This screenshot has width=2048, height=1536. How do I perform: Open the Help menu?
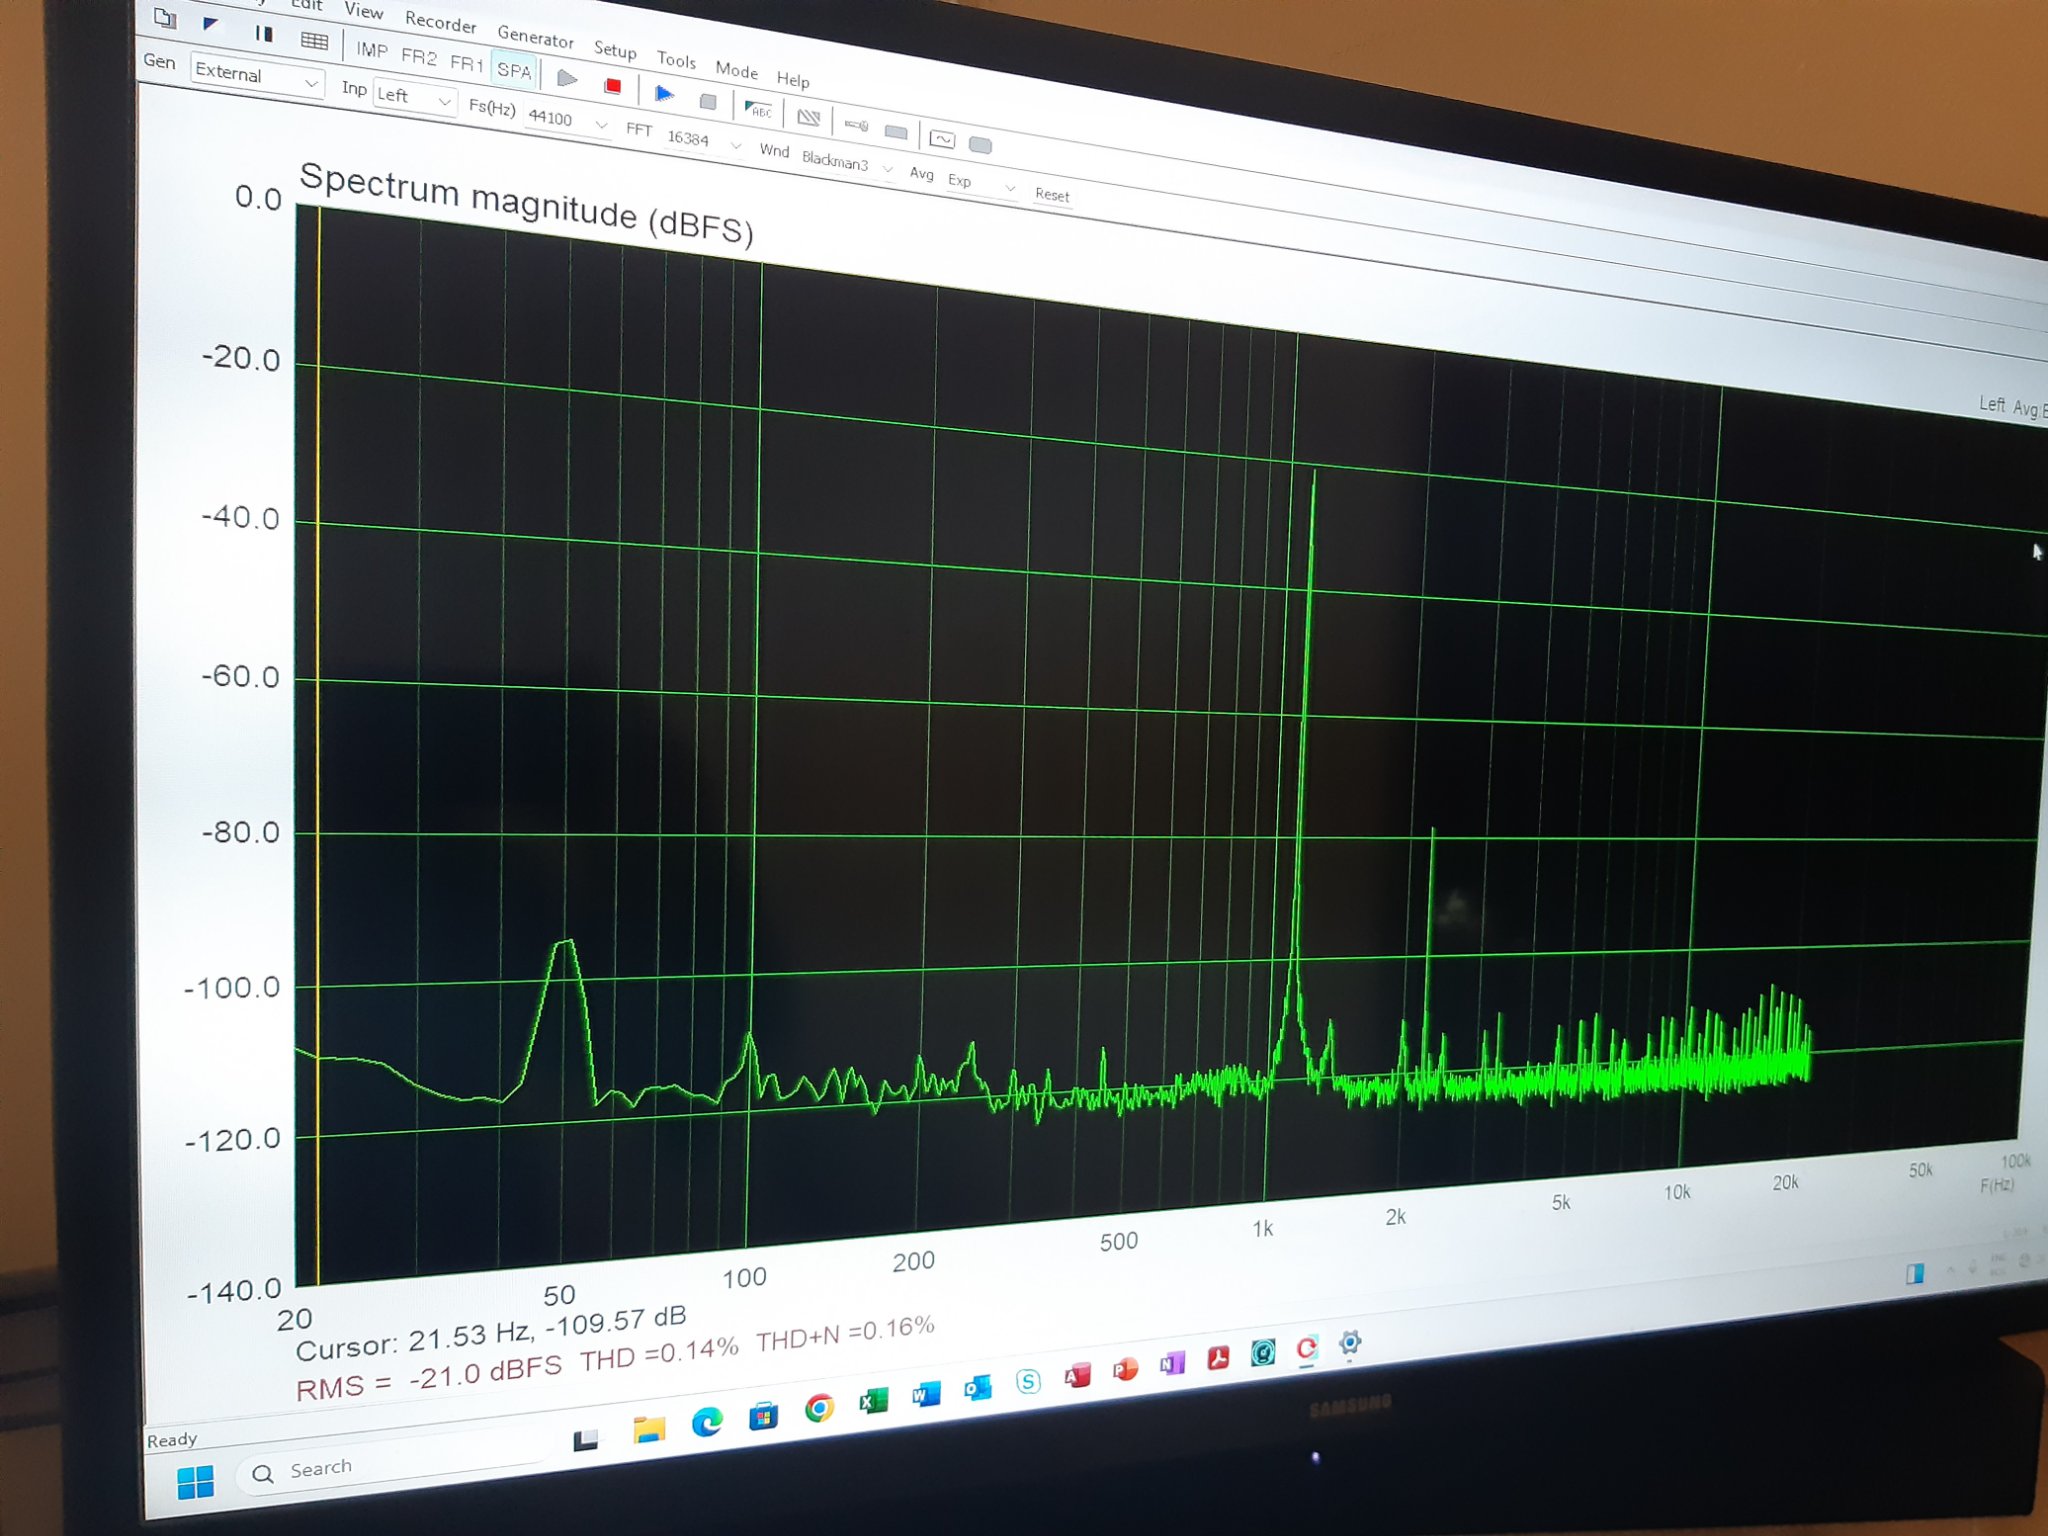tap(793, 79)
